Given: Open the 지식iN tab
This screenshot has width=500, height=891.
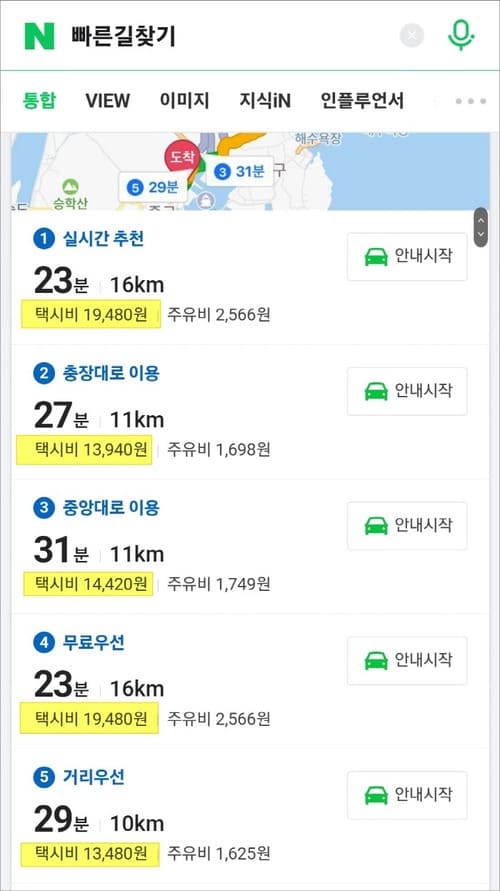Looking at the screenshot, I should tap(265, 101).
